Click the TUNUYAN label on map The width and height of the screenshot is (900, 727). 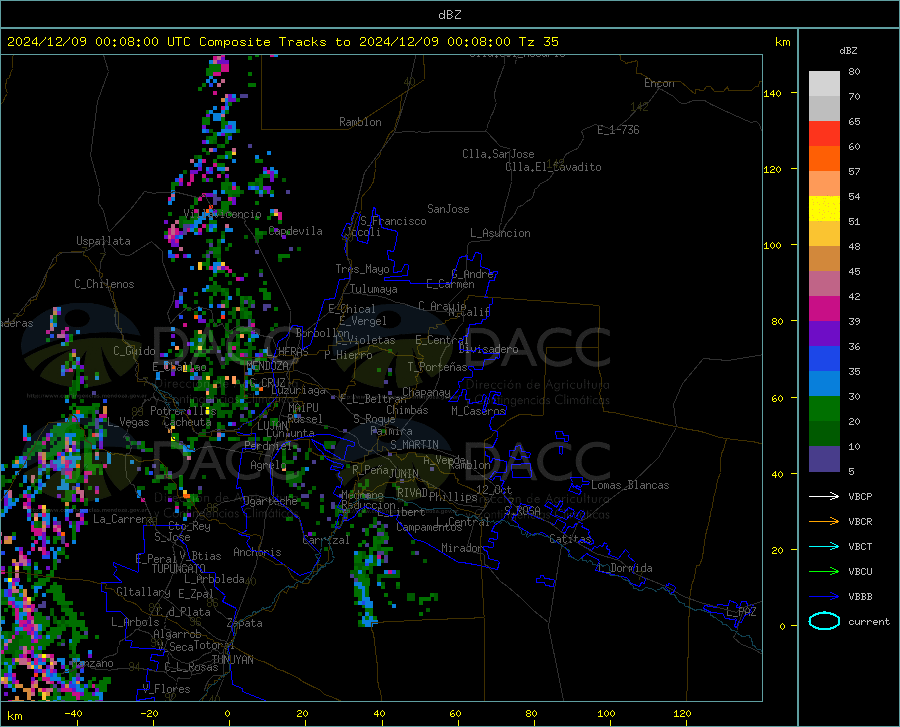[x=232, y=660]
